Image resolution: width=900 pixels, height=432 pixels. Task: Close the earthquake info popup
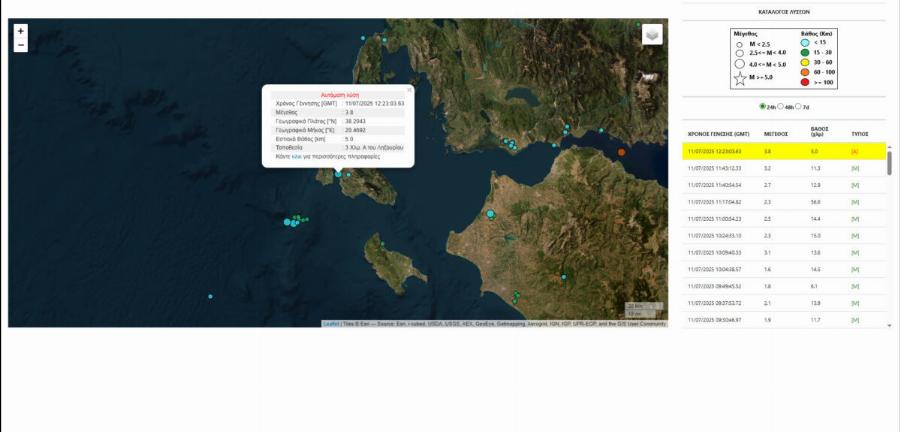click(409, 90)
